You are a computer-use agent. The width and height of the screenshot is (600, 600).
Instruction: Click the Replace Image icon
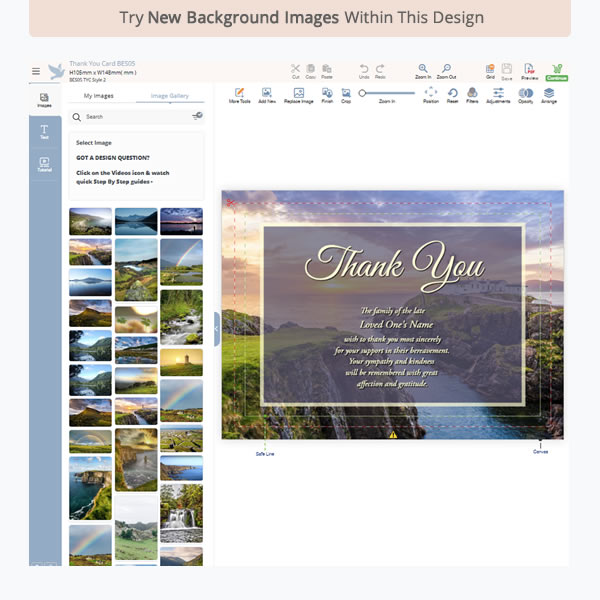pos(298,95)
